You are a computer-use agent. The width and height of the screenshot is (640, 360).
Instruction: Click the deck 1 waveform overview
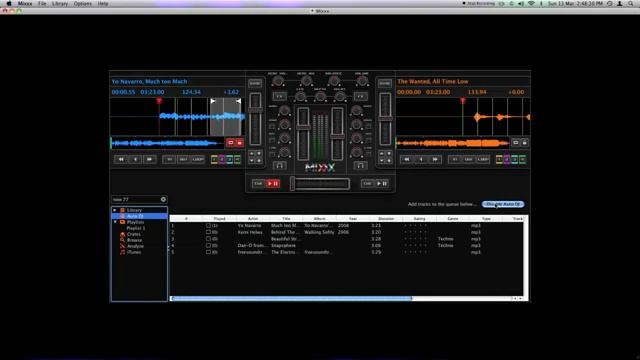(x=167, y=143)
